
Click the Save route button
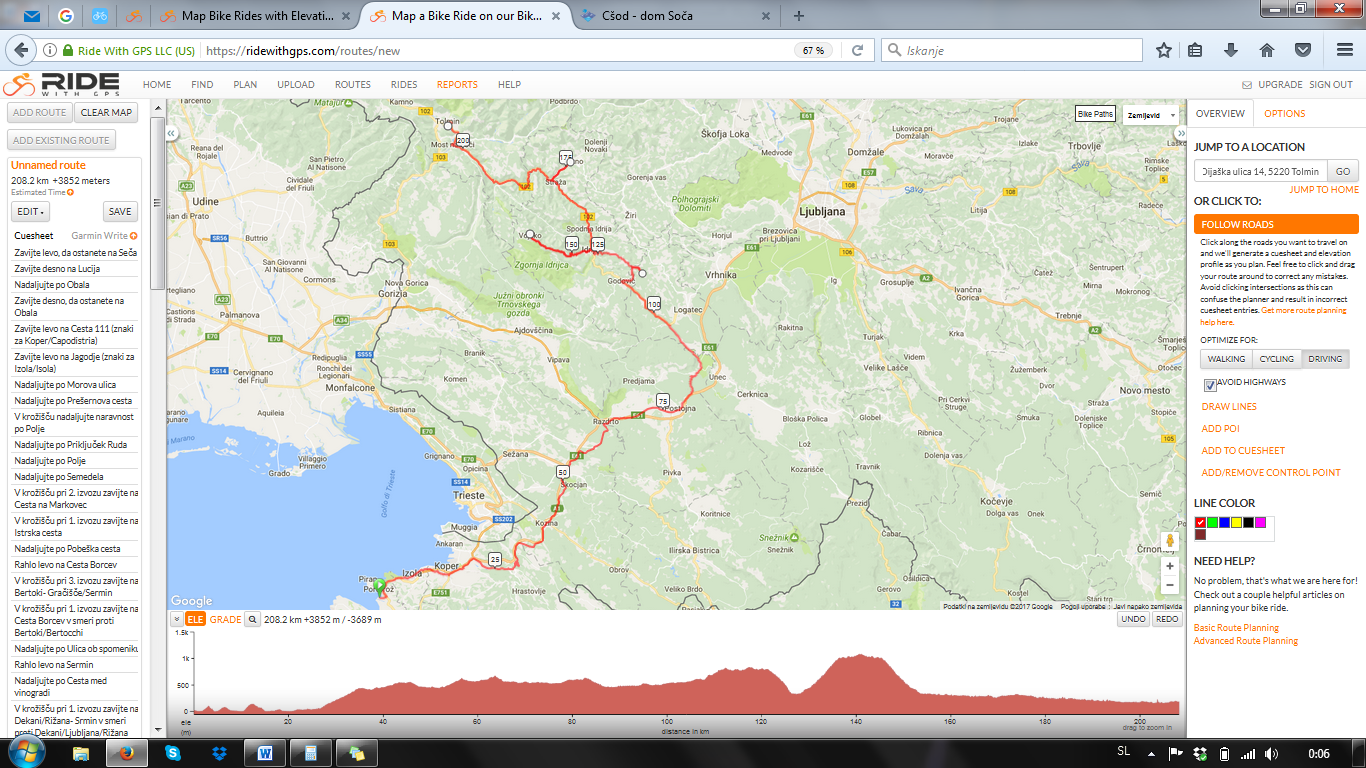click(x=120, y=212)
